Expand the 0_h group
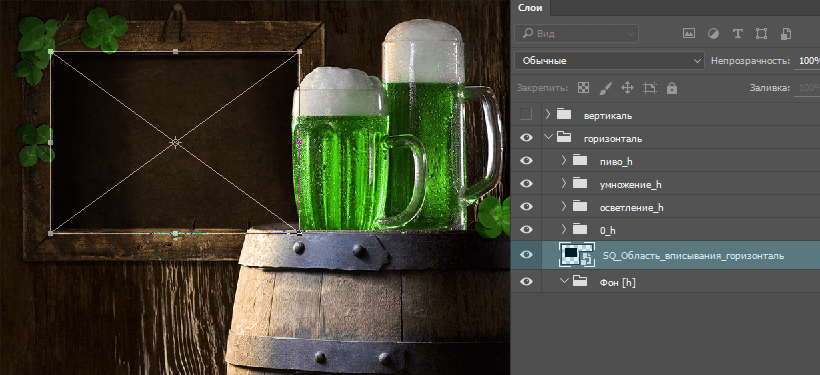The height and width of the screenshot is (375, 820). (x=564, y=229)
